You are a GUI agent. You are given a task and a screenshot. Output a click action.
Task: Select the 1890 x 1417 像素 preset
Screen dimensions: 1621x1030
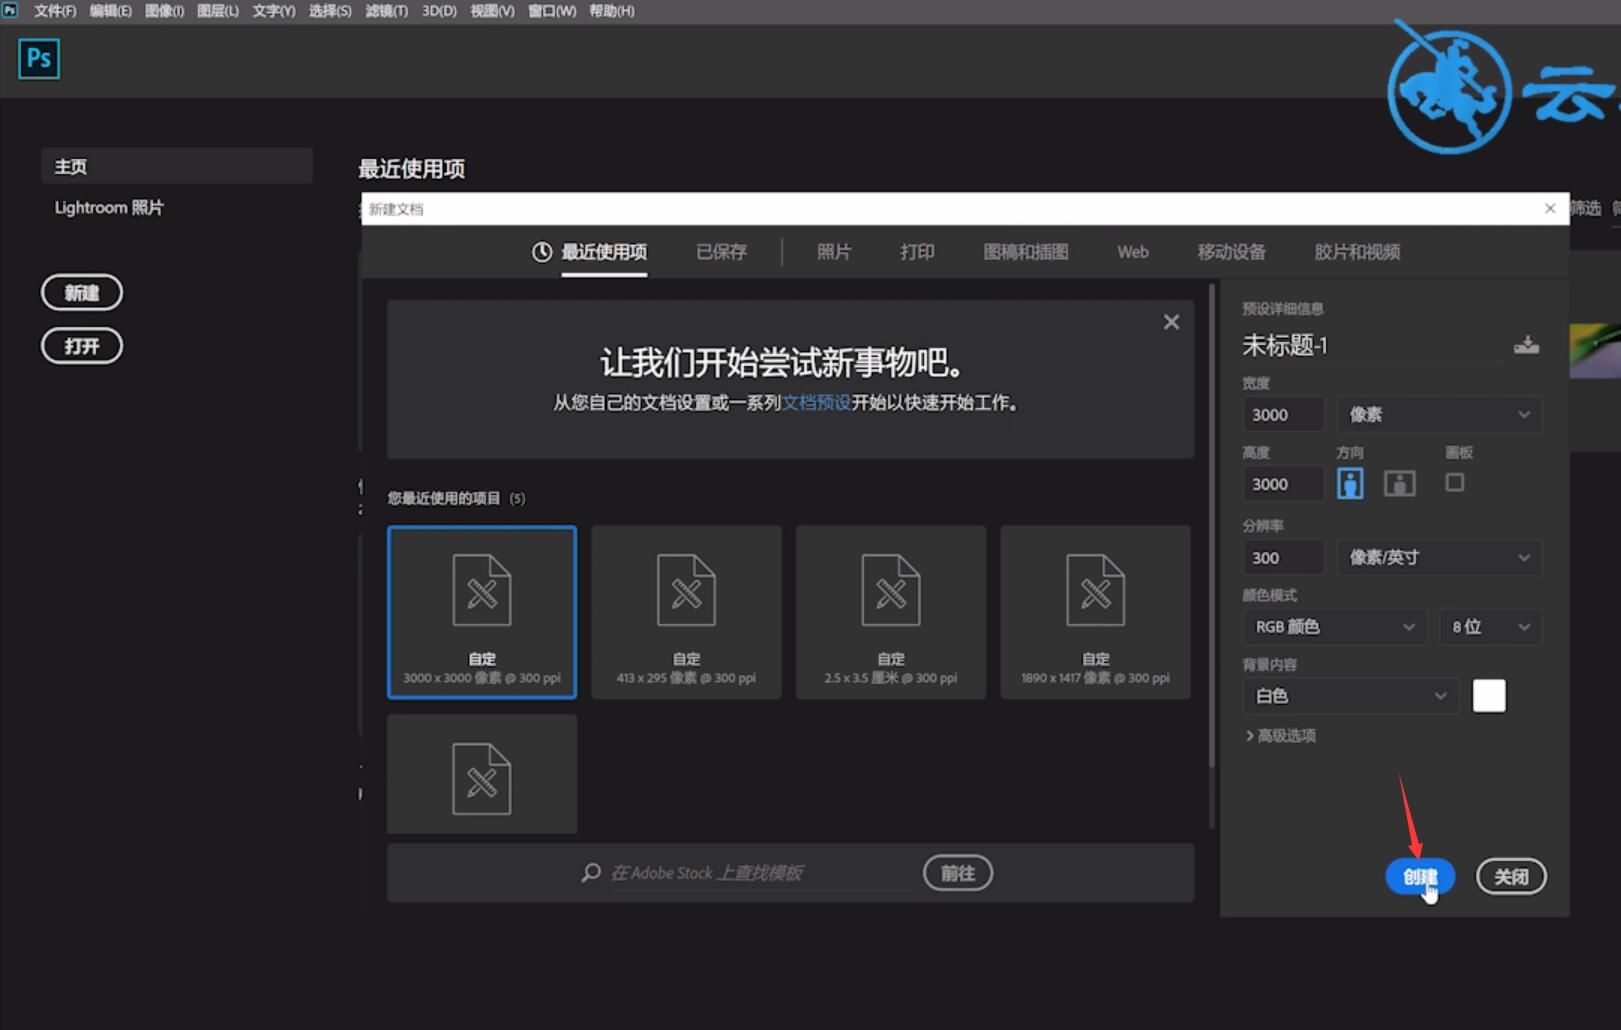click(x=1095, y=612)
